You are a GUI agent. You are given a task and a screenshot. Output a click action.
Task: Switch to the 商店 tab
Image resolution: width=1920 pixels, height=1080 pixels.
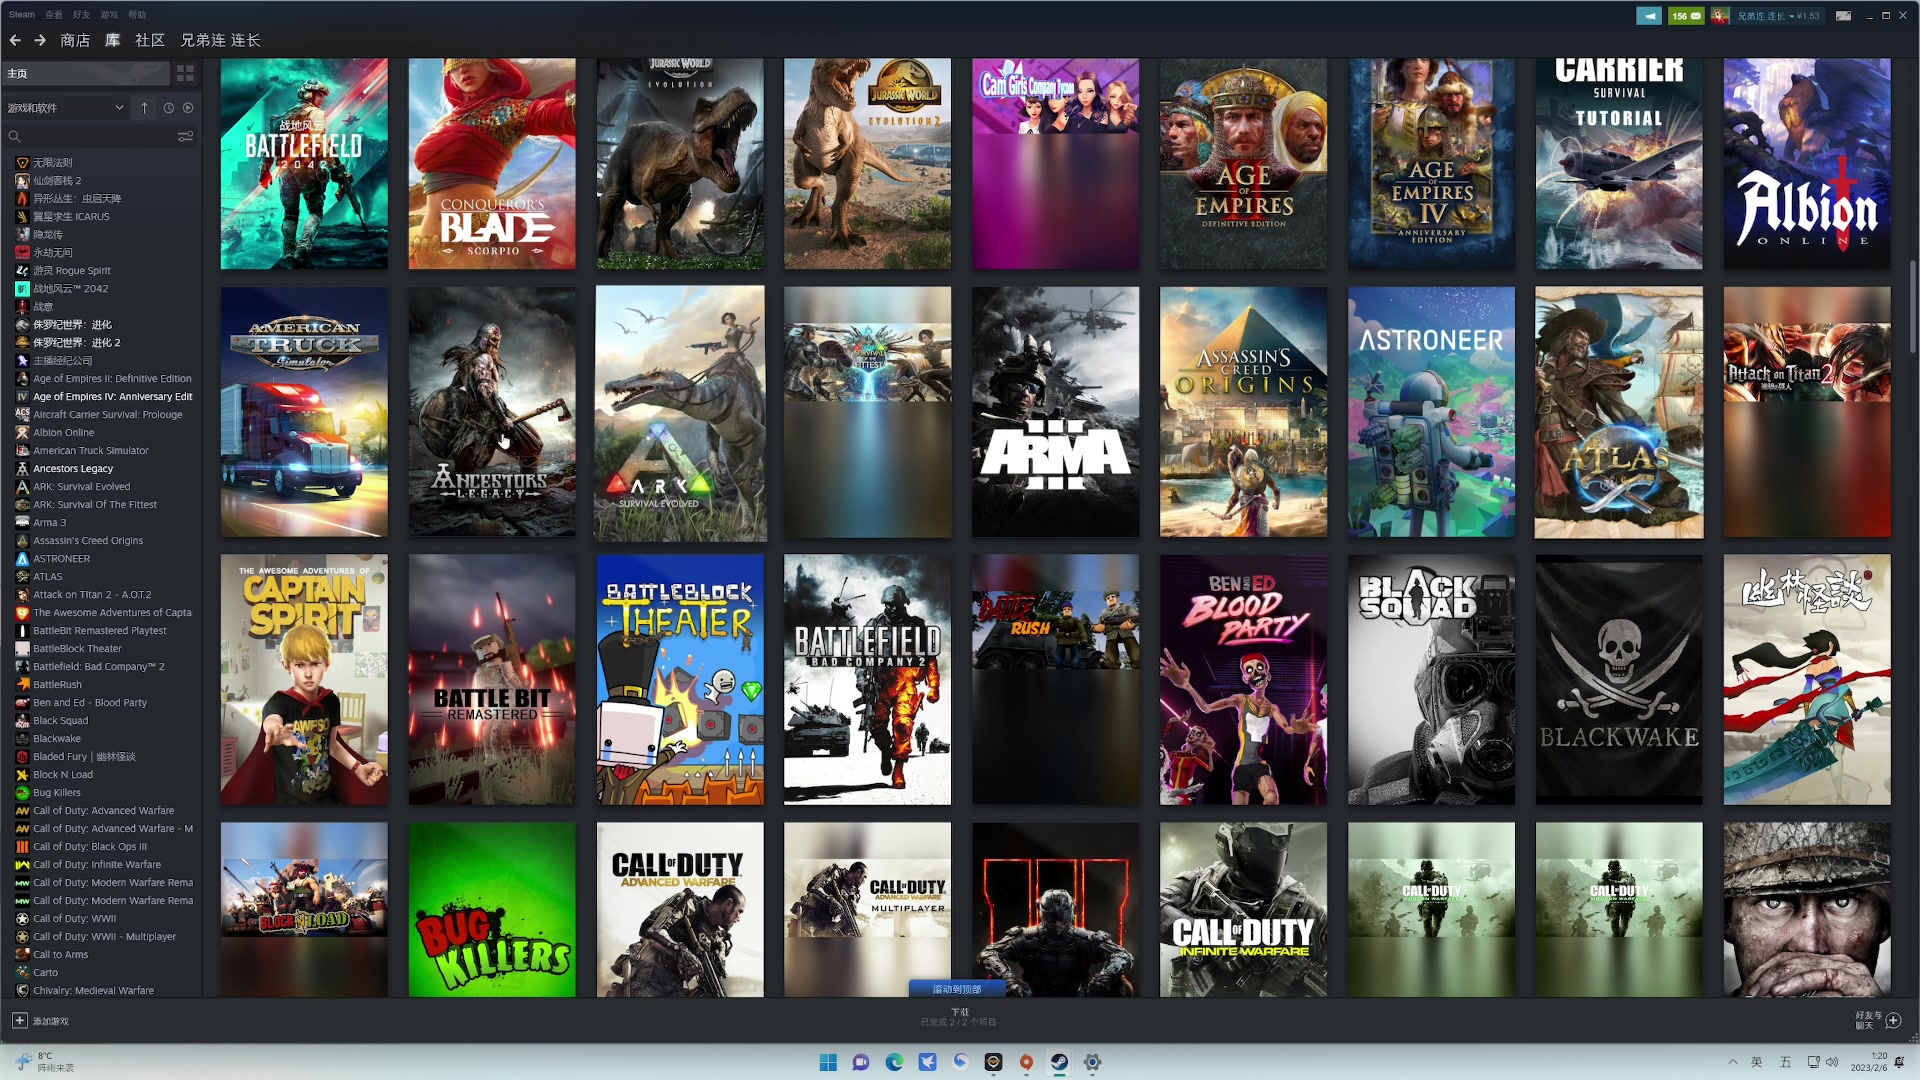pyautogui.click(x=75, y=40)
